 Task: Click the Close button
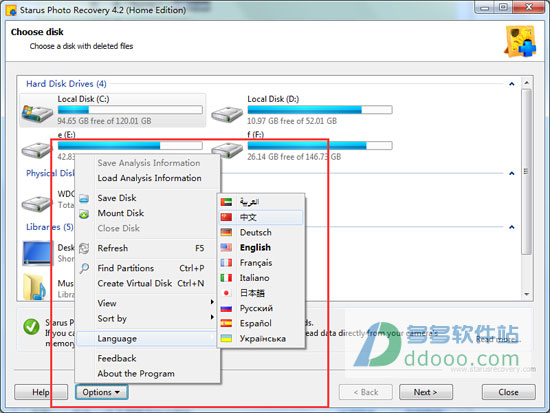508,392
